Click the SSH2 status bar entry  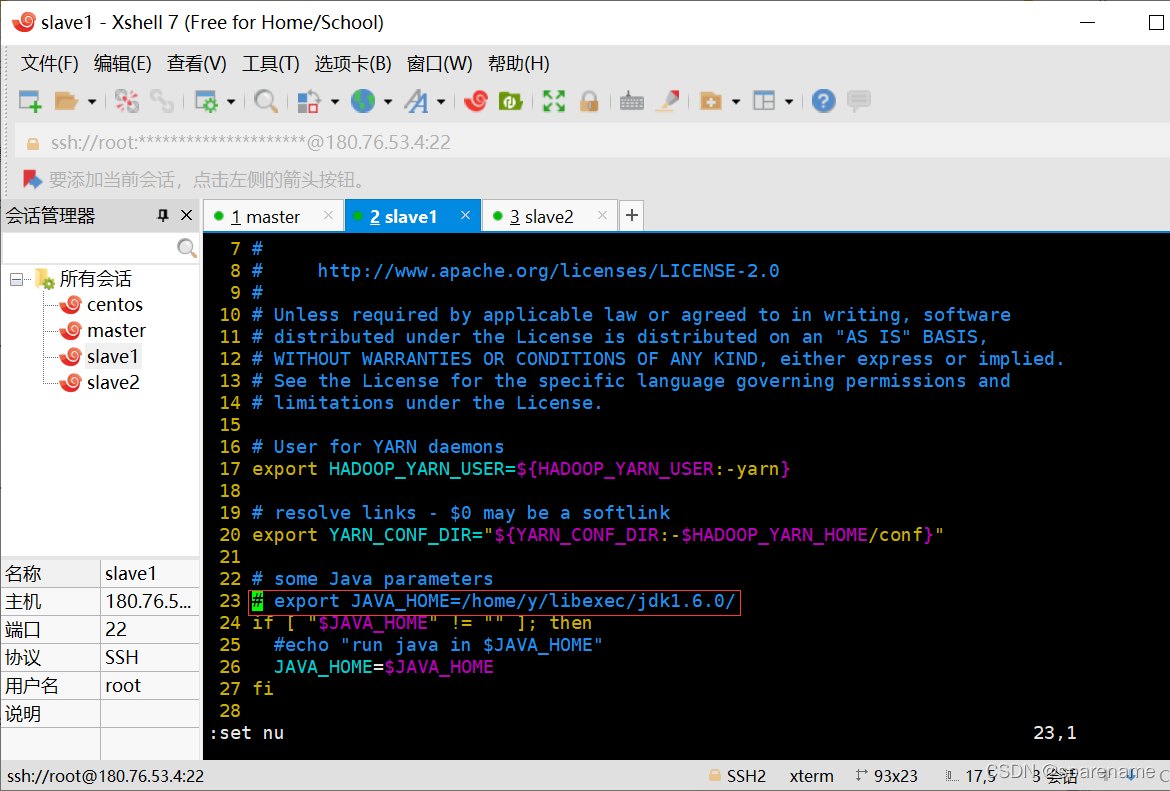click(x=737, y=776)
